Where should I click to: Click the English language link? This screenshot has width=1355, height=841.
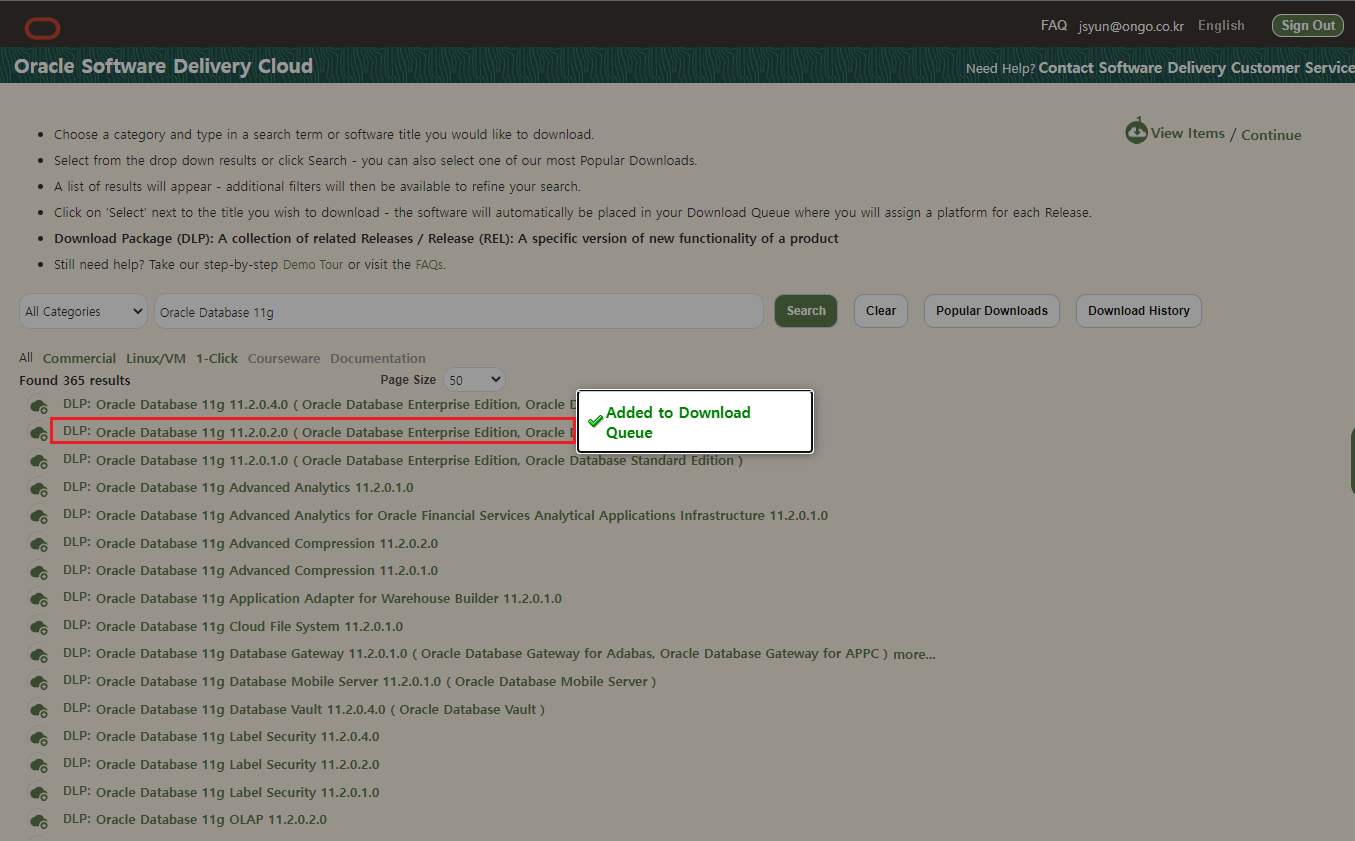tap(1221, 26)
